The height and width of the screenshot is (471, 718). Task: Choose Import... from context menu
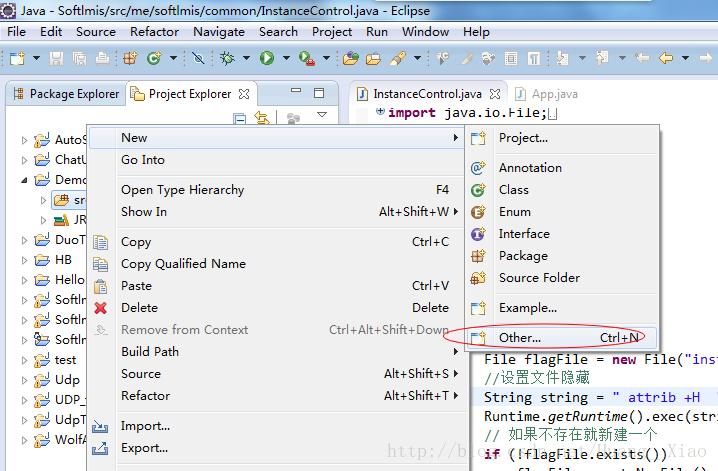[x=276, y=426]
